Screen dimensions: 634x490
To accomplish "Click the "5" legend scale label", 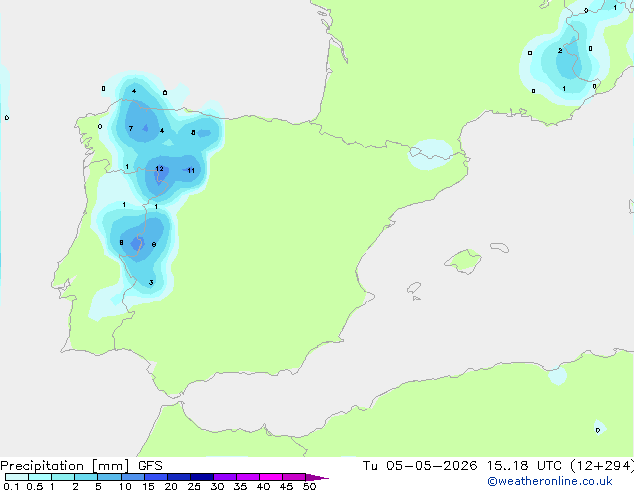I will tap(98, 486).
